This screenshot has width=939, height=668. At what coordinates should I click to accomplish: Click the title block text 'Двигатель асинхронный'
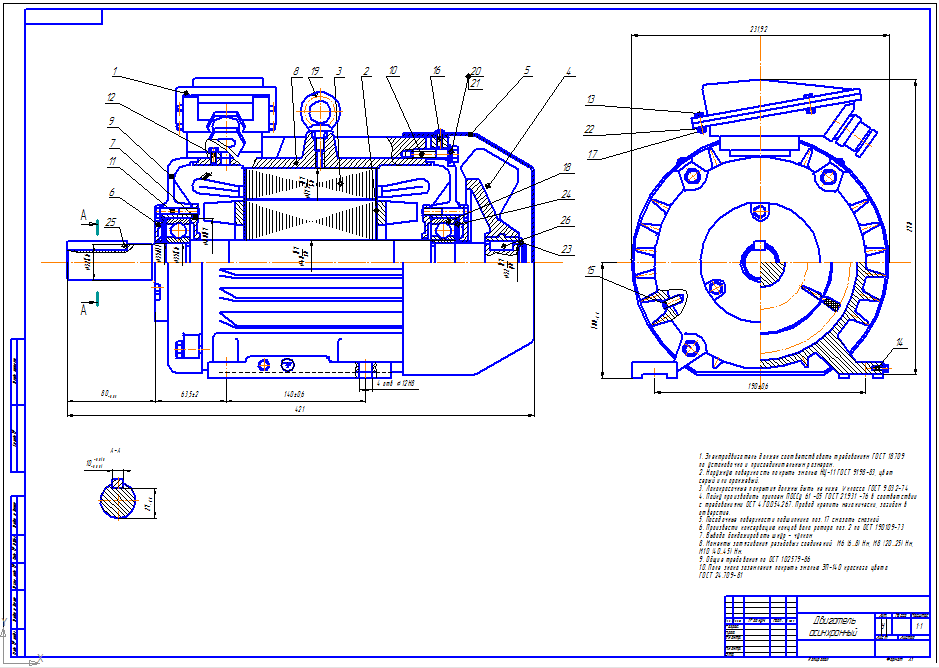(x=832, y=626)
